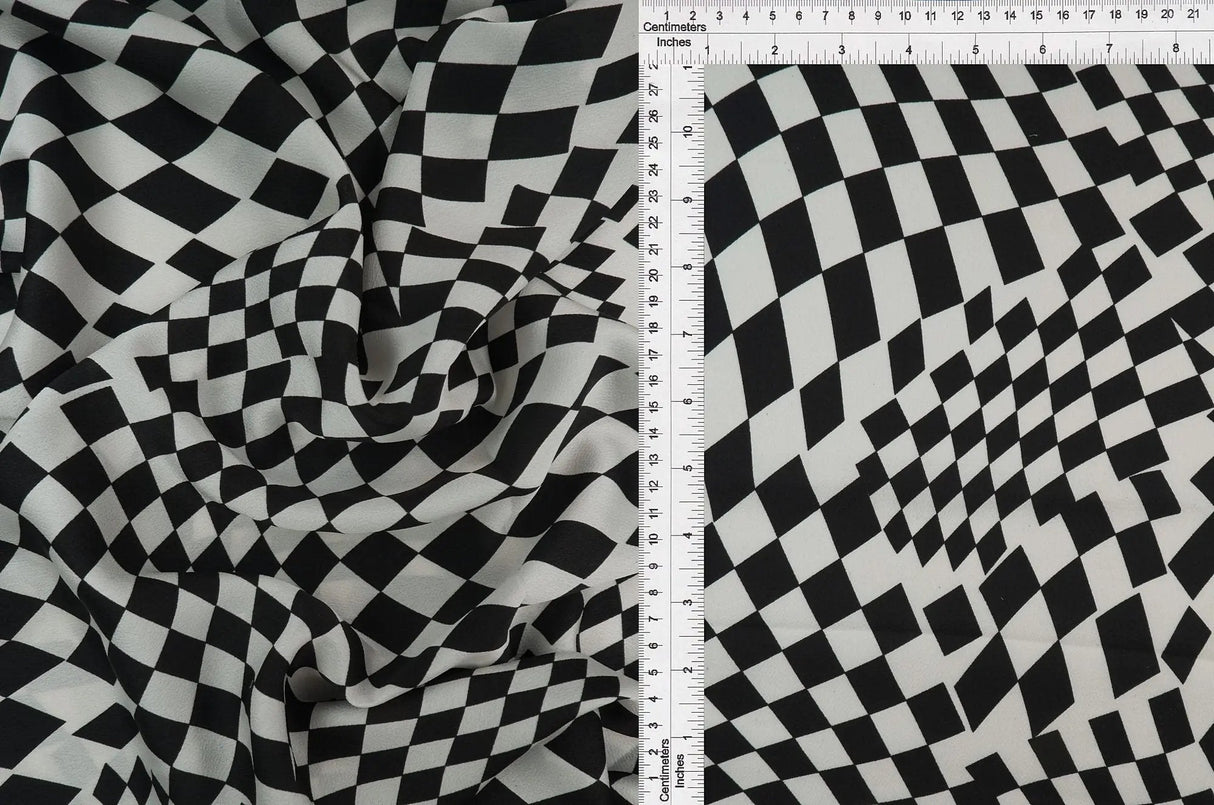This screenshot has height=805, width=1214.
Task: Click the Inches label on the top ruler
Action: point(673,42)
